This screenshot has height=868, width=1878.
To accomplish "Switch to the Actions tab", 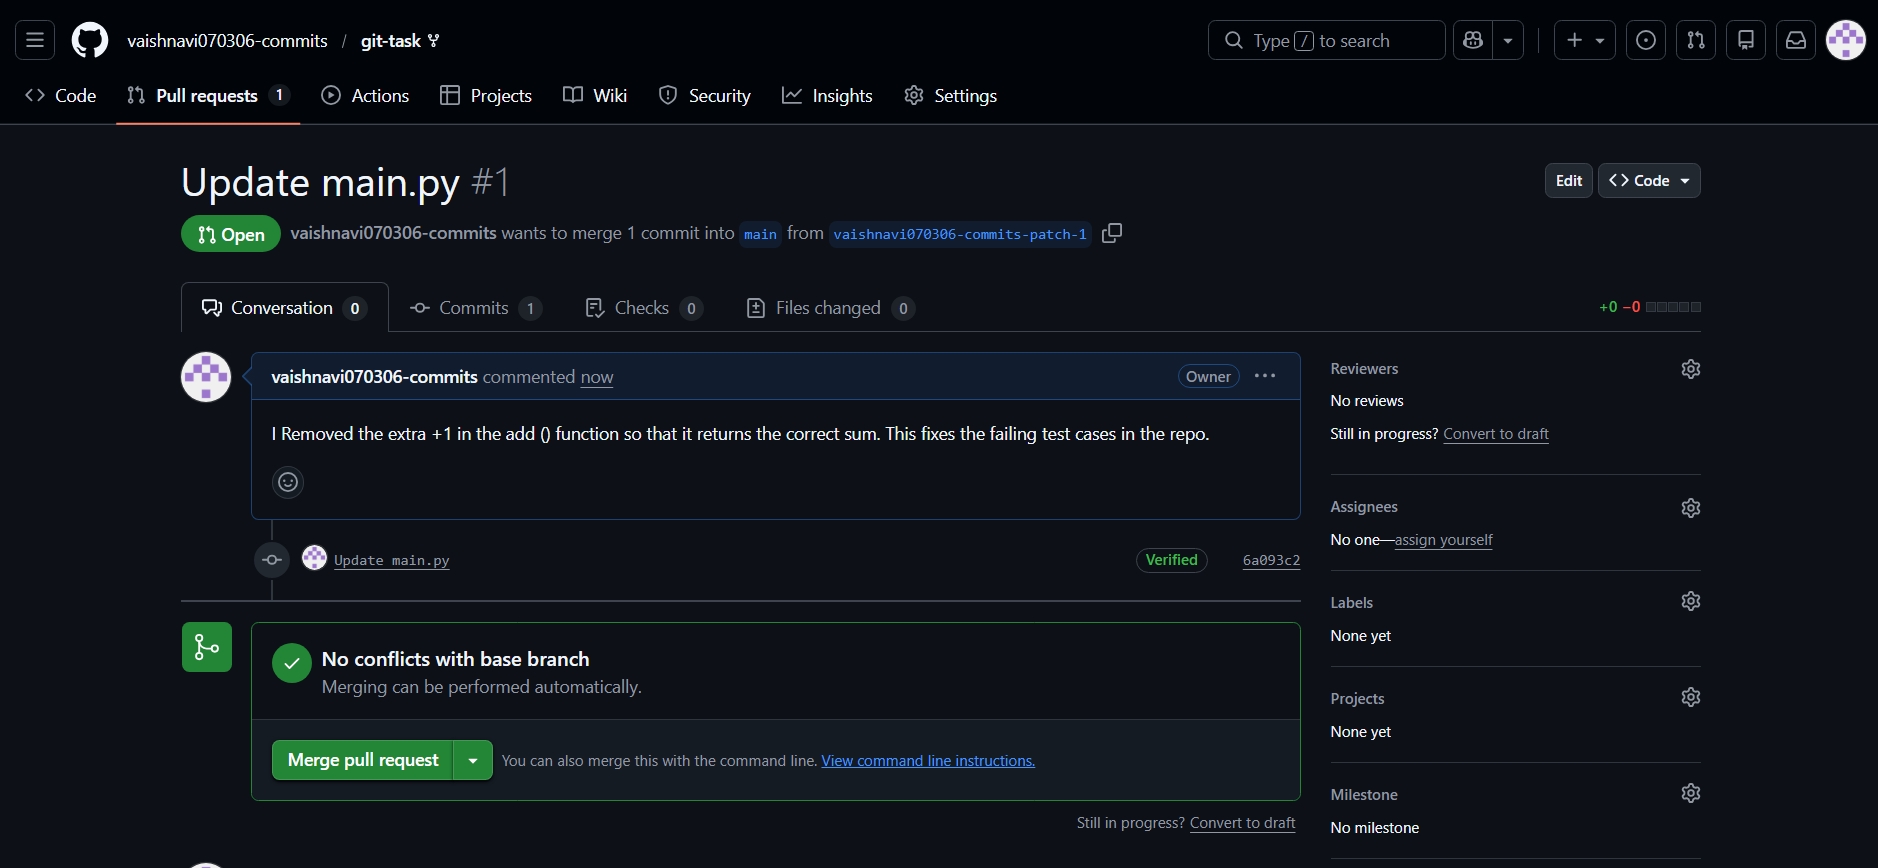I will click(x=365, y=95).
